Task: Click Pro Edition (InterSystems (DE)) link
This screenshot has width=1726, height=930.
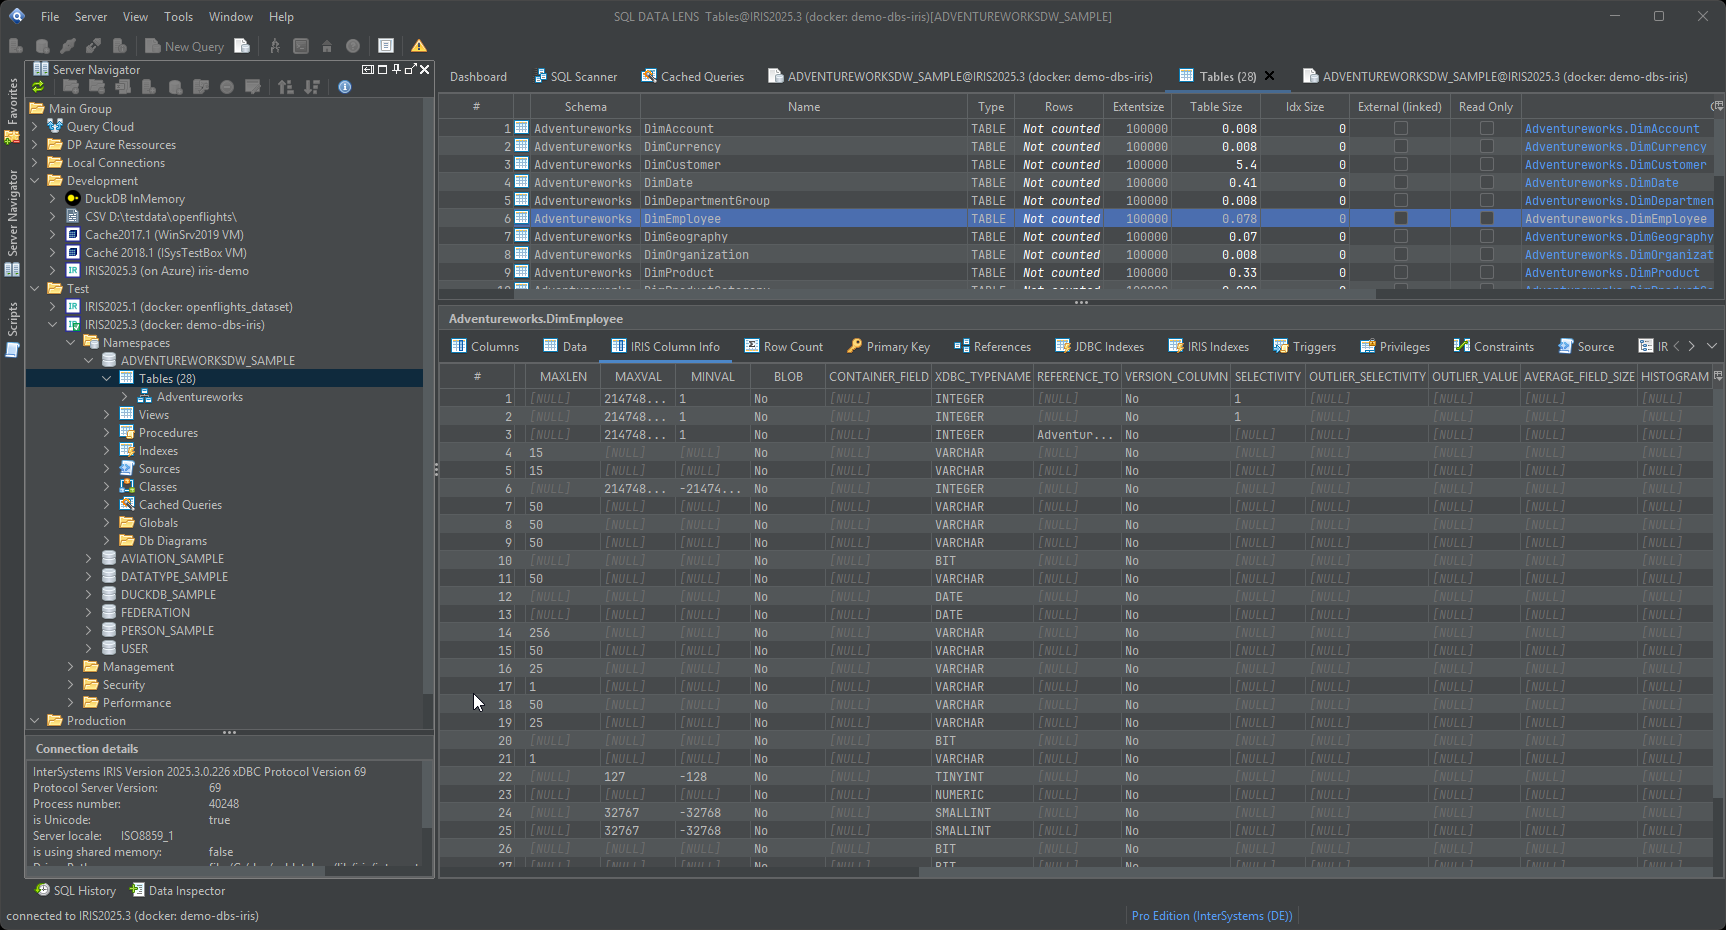Action: (1212, 915)
